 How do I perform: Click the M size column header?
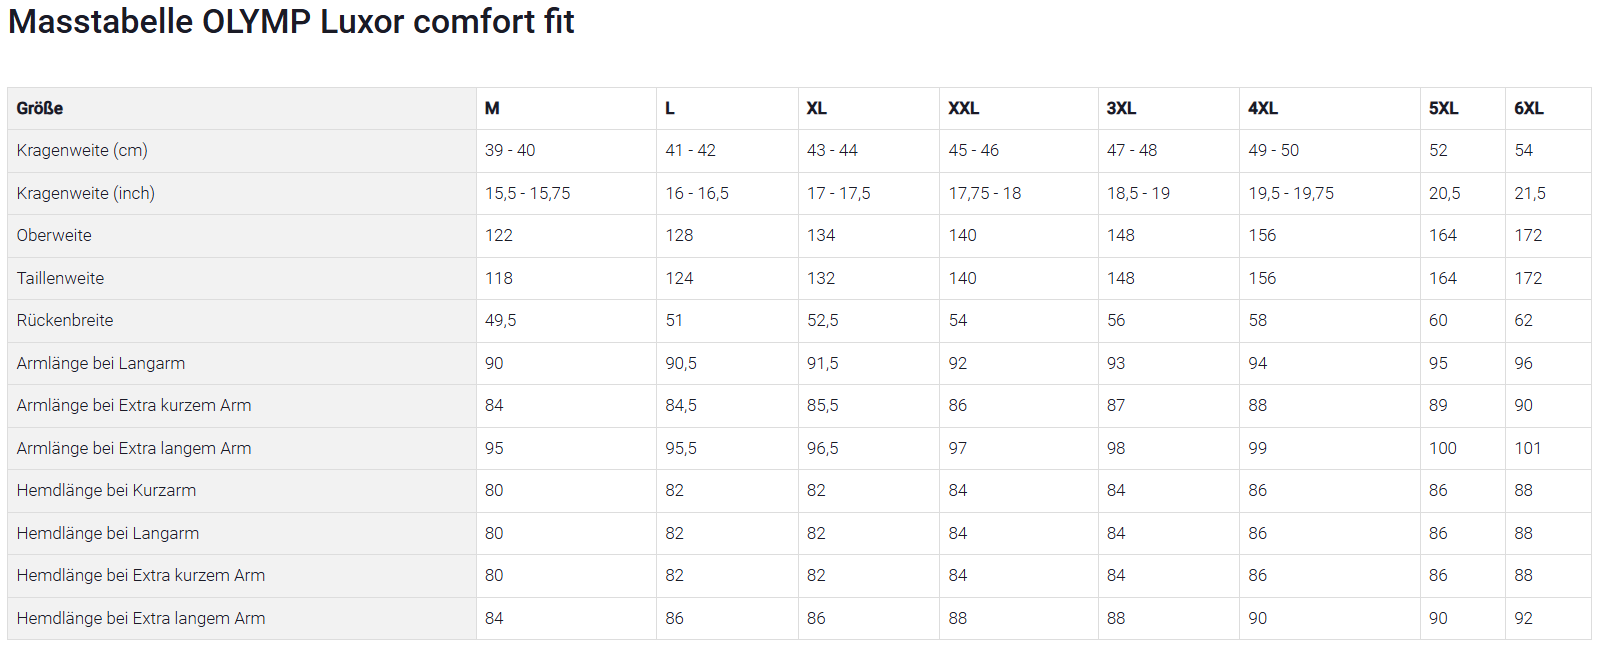pos(492,108)
